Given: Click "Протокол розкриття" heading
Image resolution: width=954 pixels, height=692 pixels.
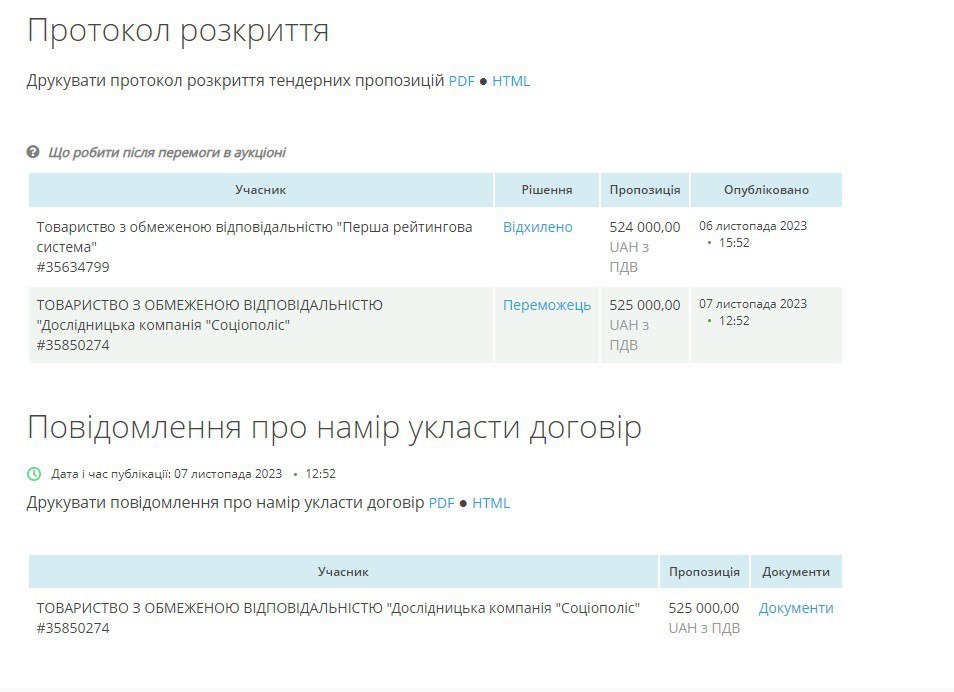Looking at the screenshot, I should 178,31.
